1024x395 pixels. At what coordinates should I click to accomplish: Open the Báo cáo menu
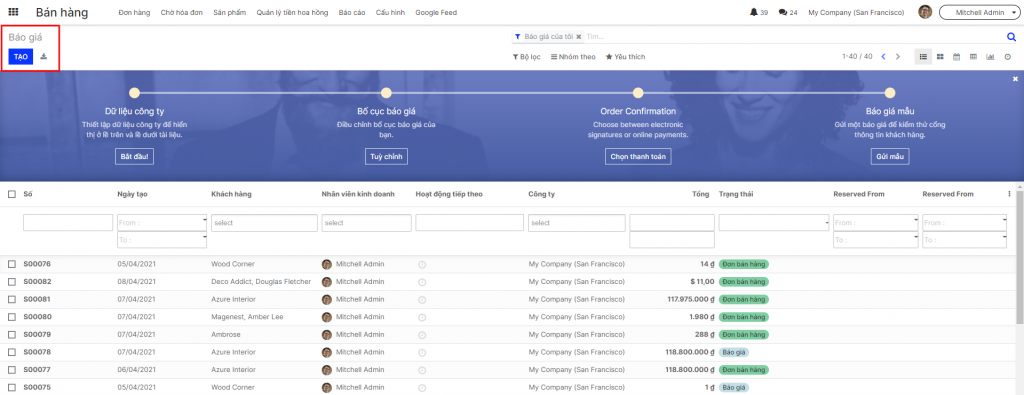[x=352, y=12]
